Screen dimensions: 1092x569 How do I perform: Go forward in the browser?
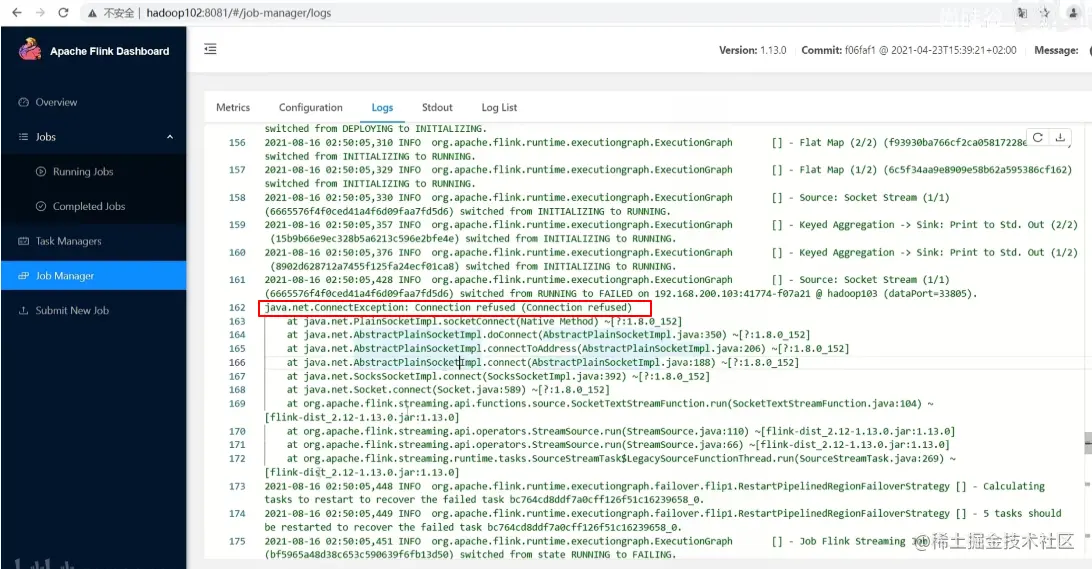(x=40, y=13)
